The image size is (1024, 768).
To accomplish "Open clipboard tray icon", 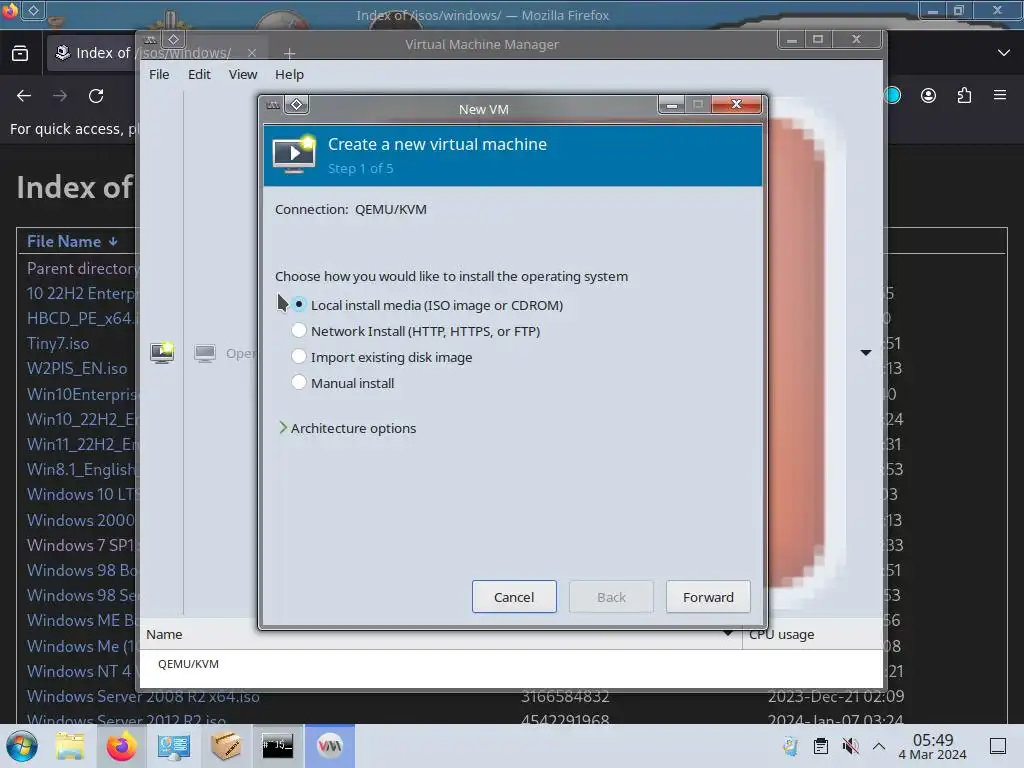I will tap(821, 746).
